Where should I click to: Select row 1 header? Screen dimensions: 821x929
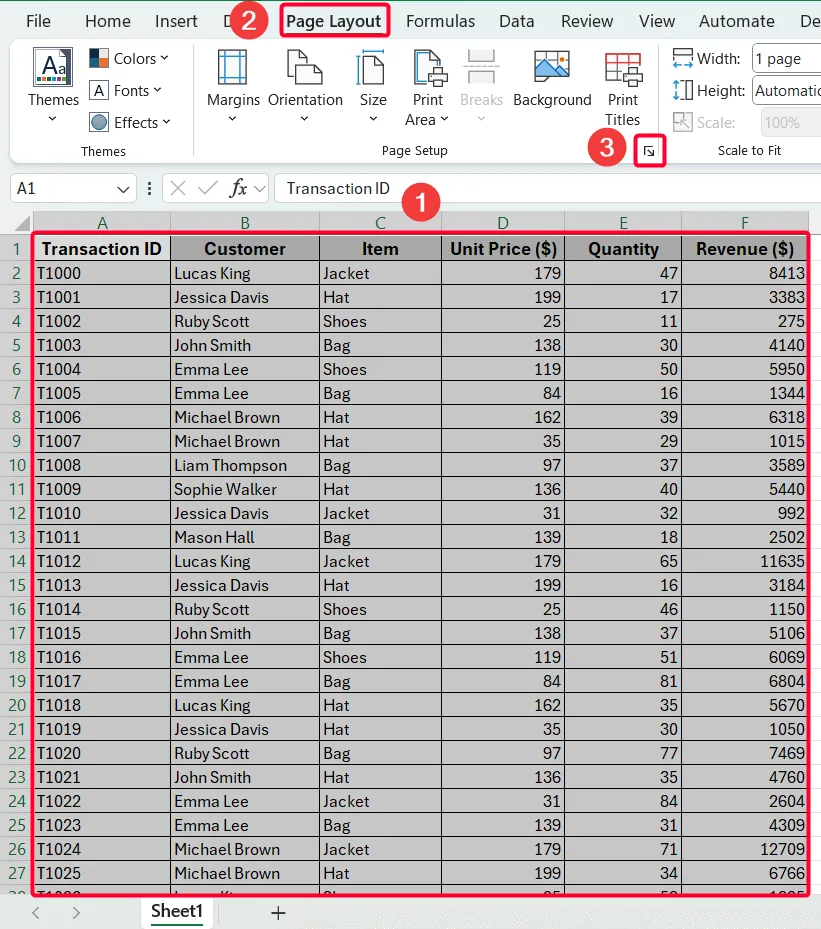pyautogui.click(x=17, y=249)
